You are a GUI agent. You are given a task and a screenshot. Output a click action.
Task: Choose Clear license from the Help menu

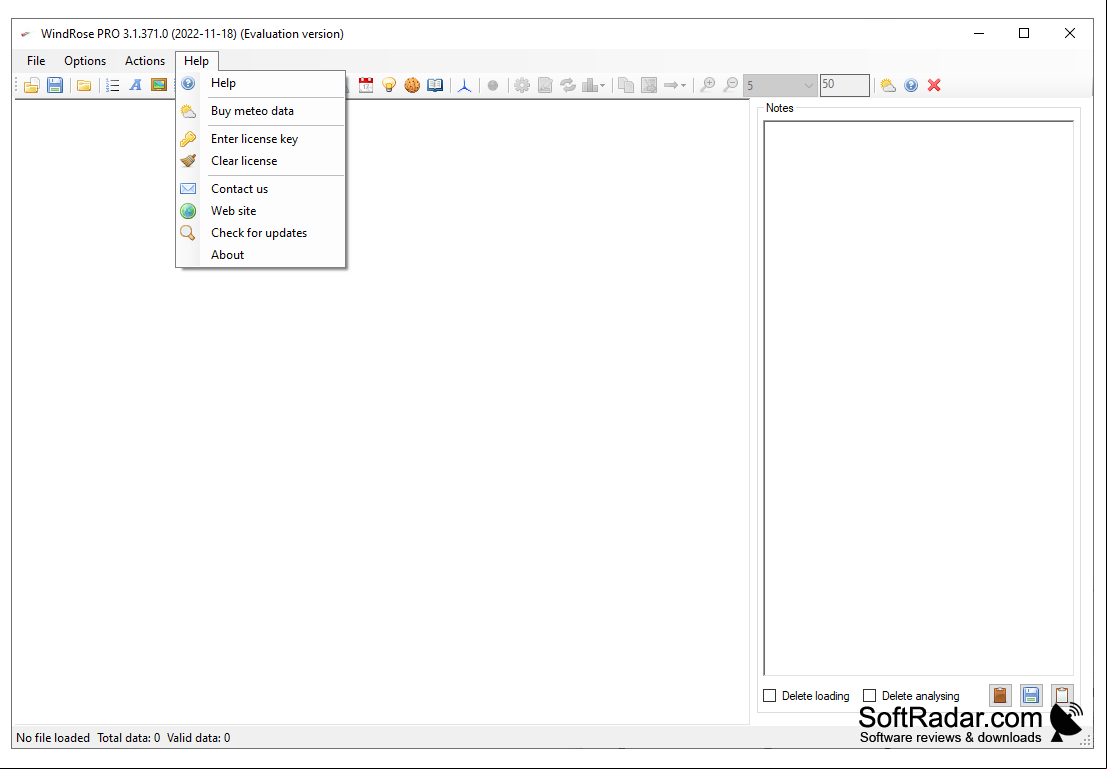(x=261, y=161)
